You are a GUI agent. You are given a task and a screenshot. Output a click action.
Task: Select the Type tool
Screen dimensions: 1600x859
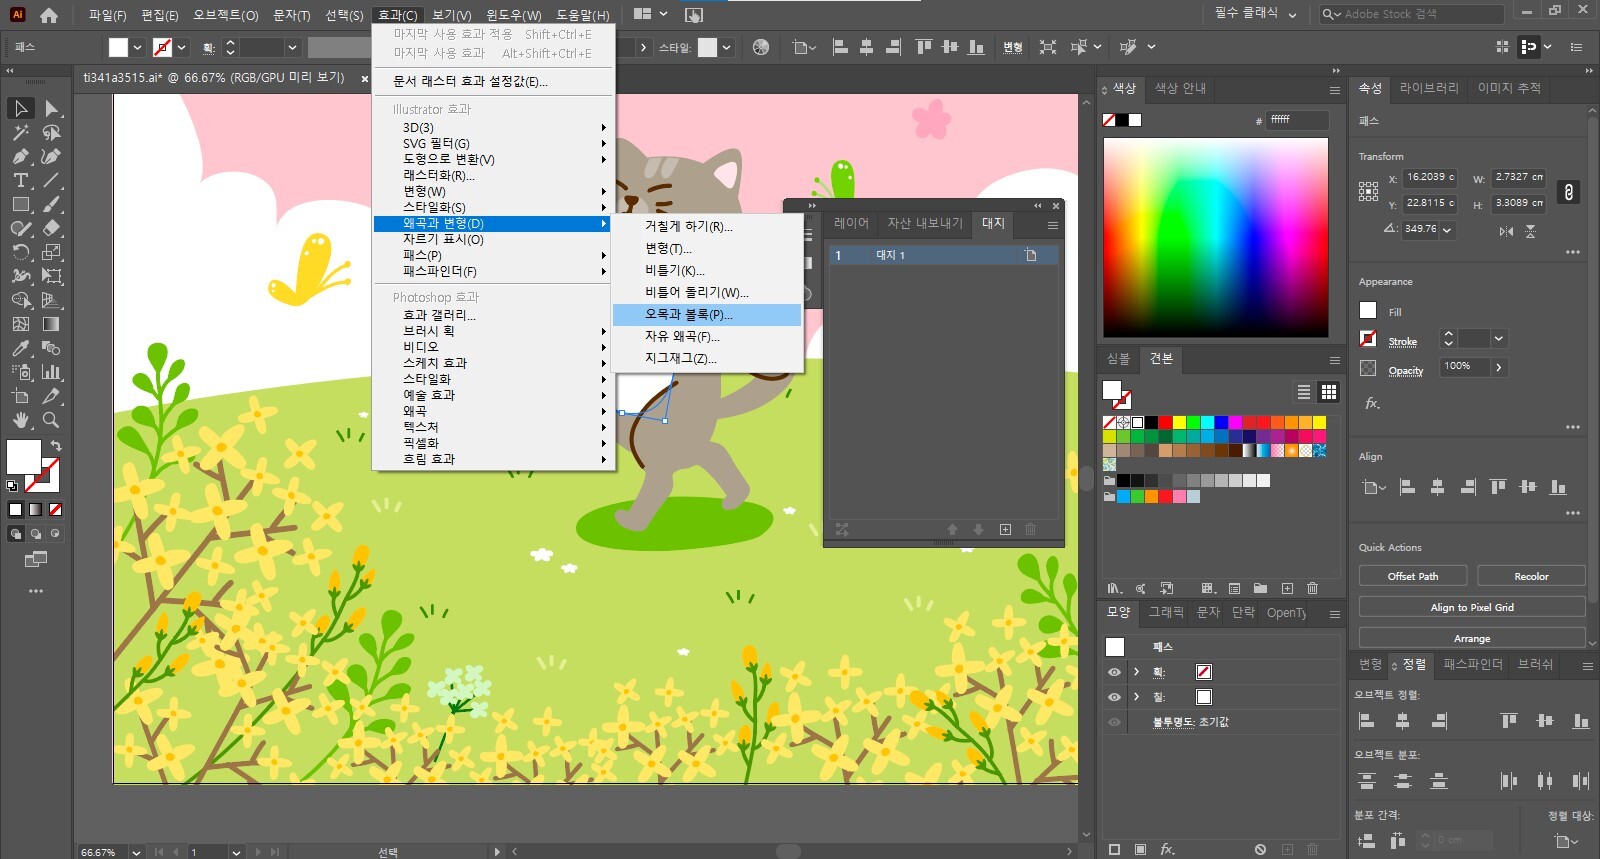[20, 180]
